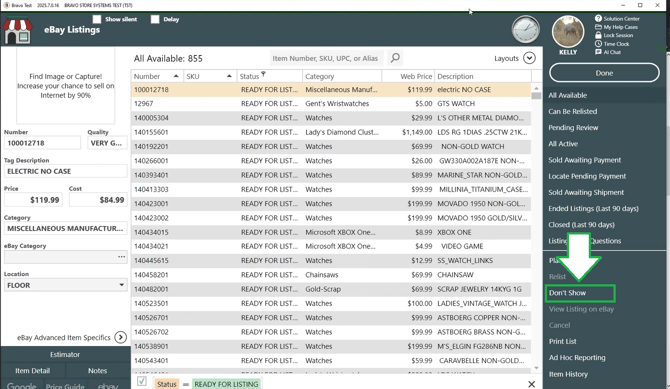Select Closed (Last 90 days)
670x389 pixels.
pos(581,225)
